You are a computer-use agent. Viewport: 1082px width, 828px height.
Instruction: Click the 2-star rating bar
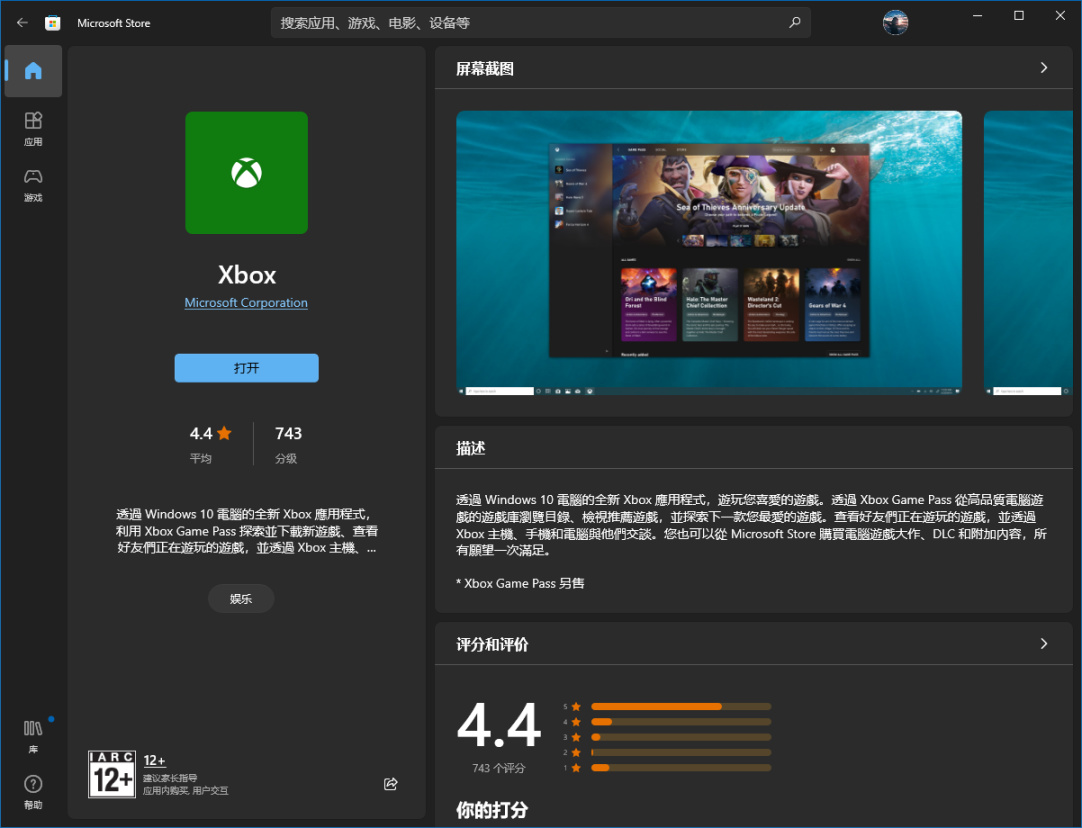680,752
